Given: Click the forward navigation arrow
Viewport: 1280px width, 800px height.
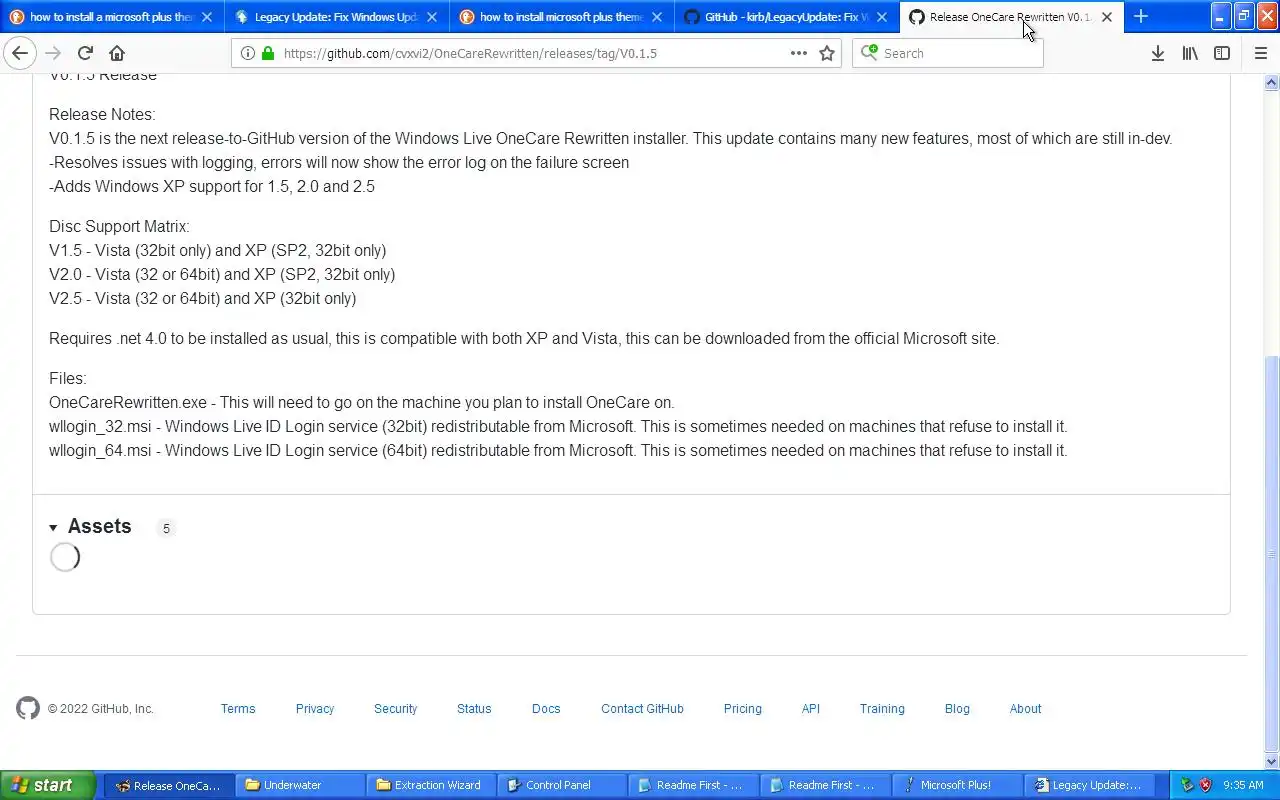Looking at the screenshot, I should pyautogui.click(x=53, y=53).
